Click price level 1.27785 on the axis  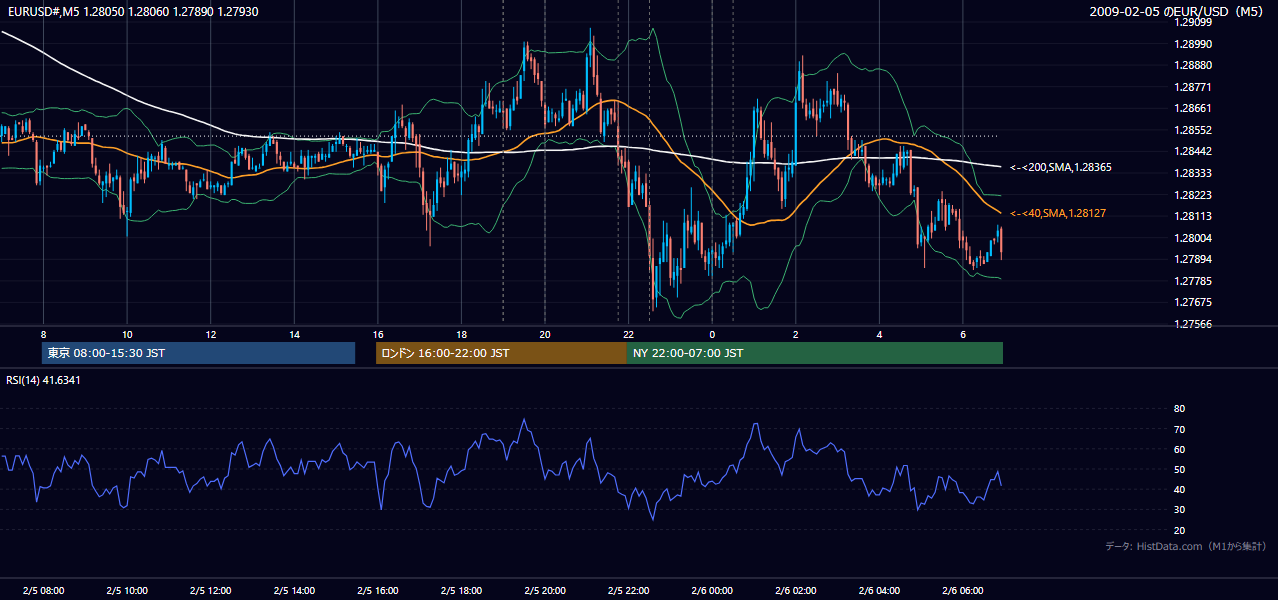1192,282
